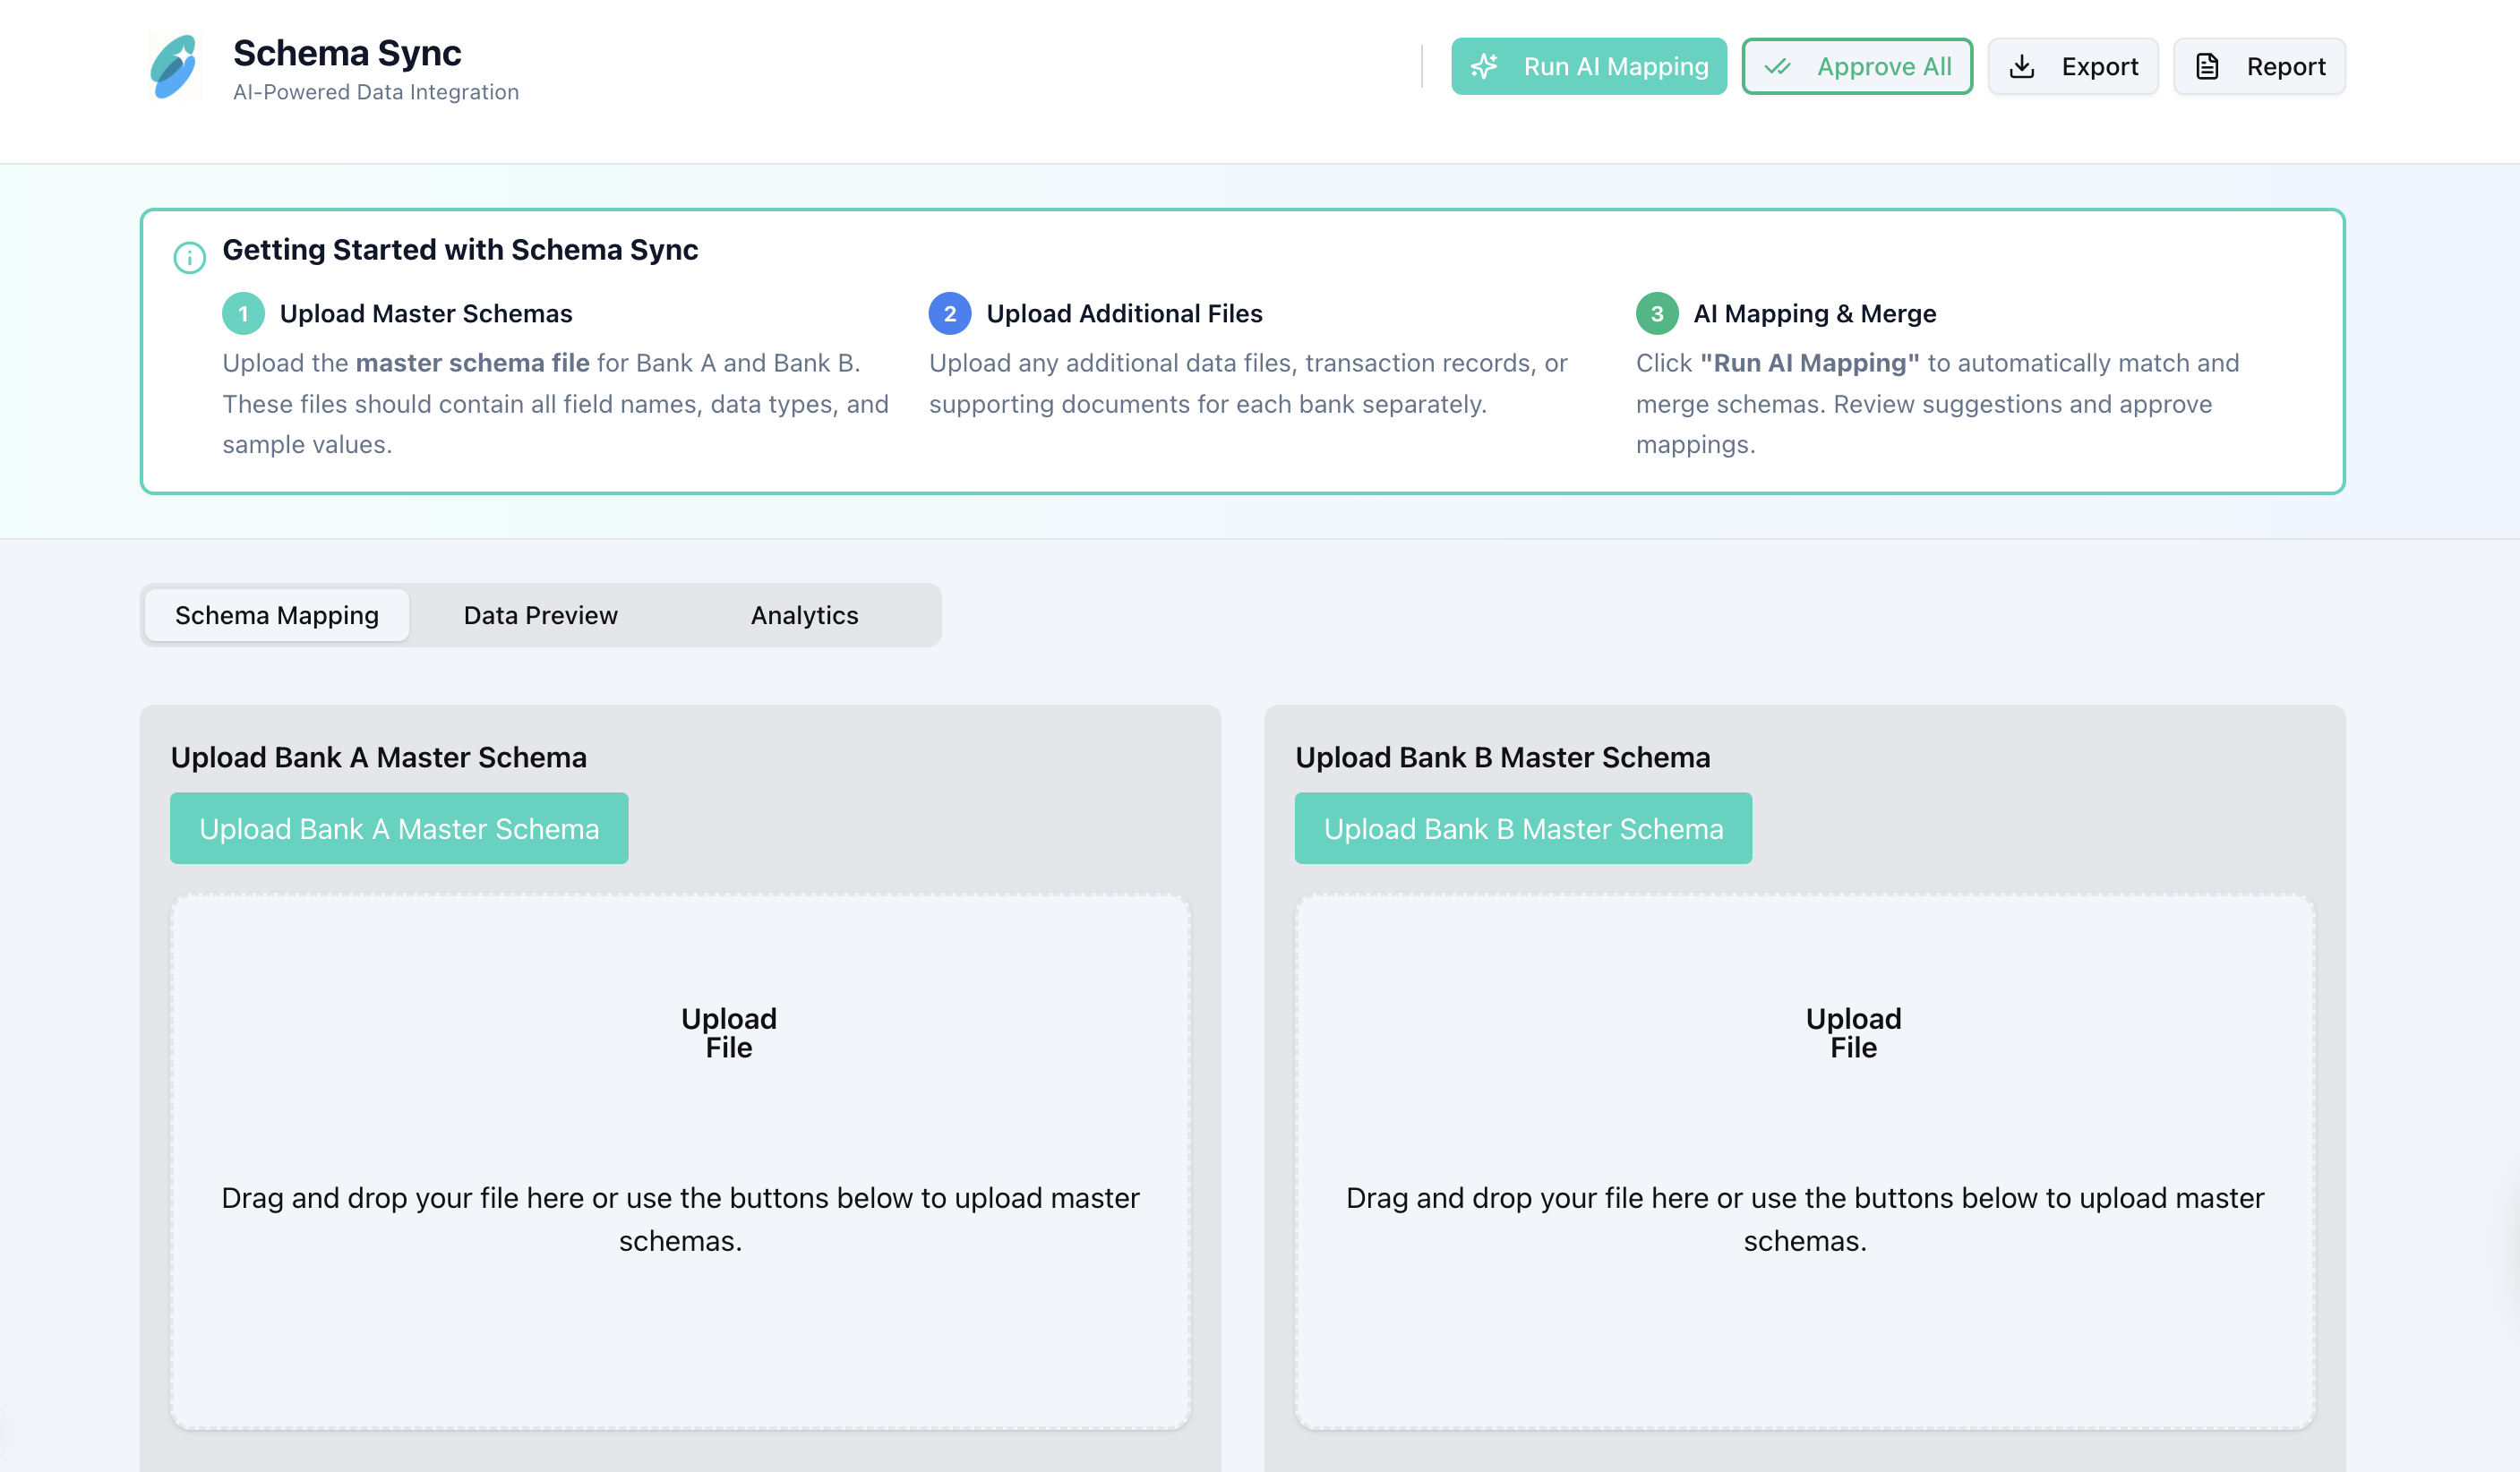Viewport: 2520px width, 1472px height.
Task: Click Run AI Mapping button label
Action: tap(1615, 67)
